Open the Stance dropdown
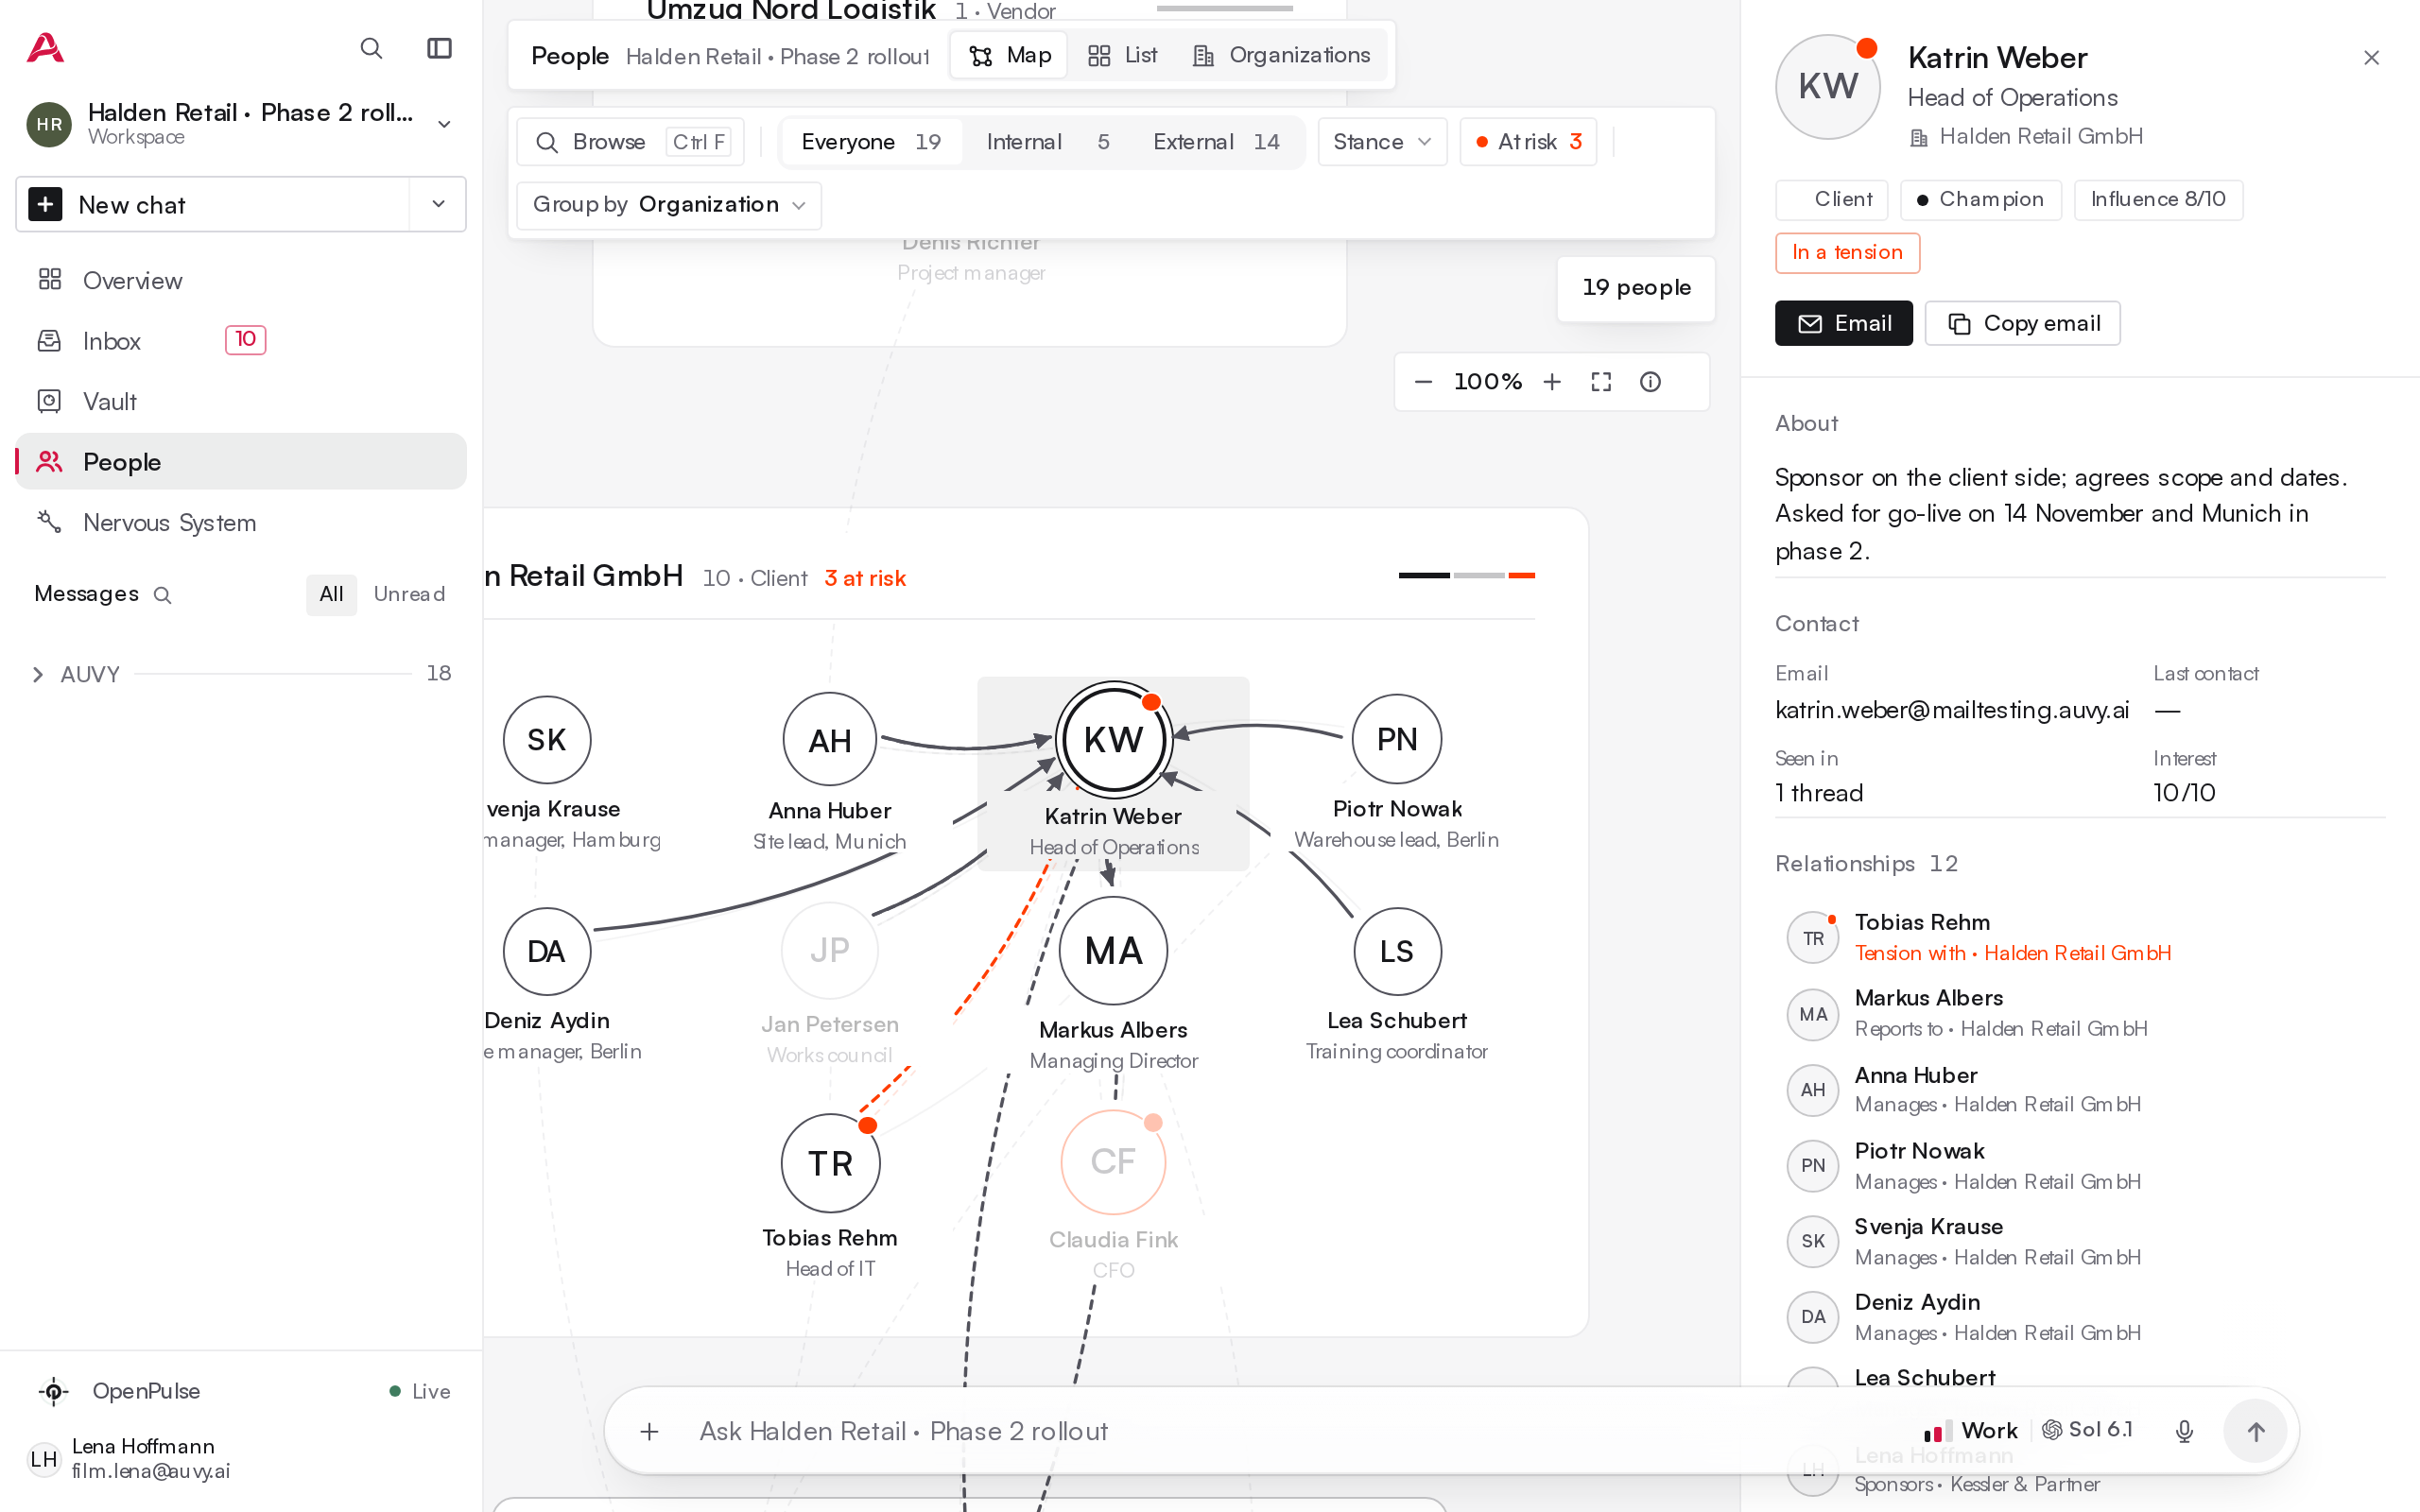 (x=1382, y=142)
